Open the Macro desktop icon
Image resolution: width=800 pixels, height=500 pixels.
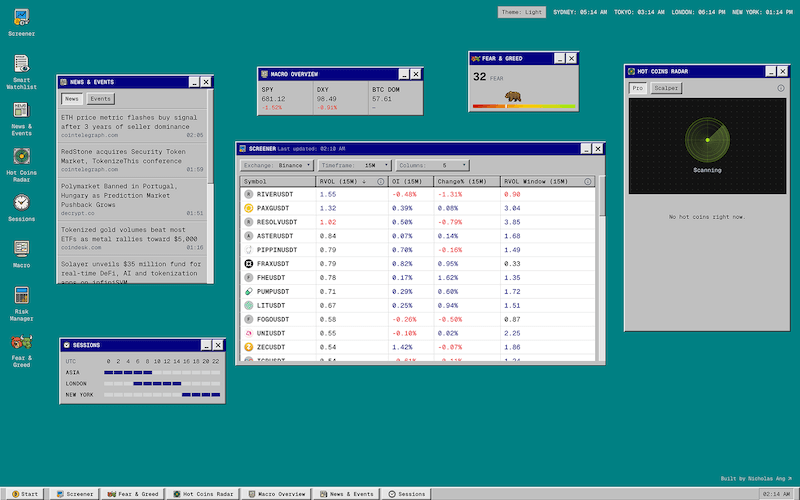[x=21, y=248]
